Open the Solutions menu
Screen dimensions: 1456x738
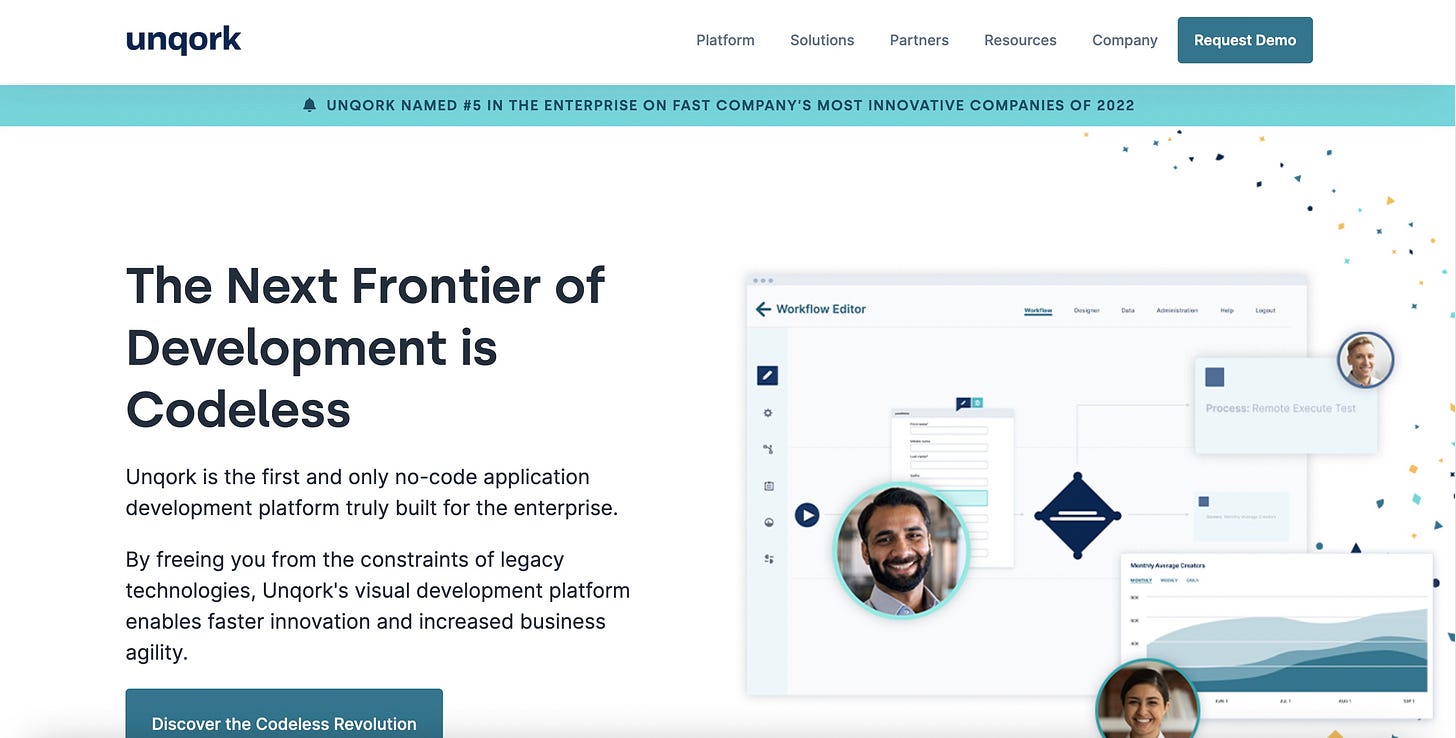[822, 40]
